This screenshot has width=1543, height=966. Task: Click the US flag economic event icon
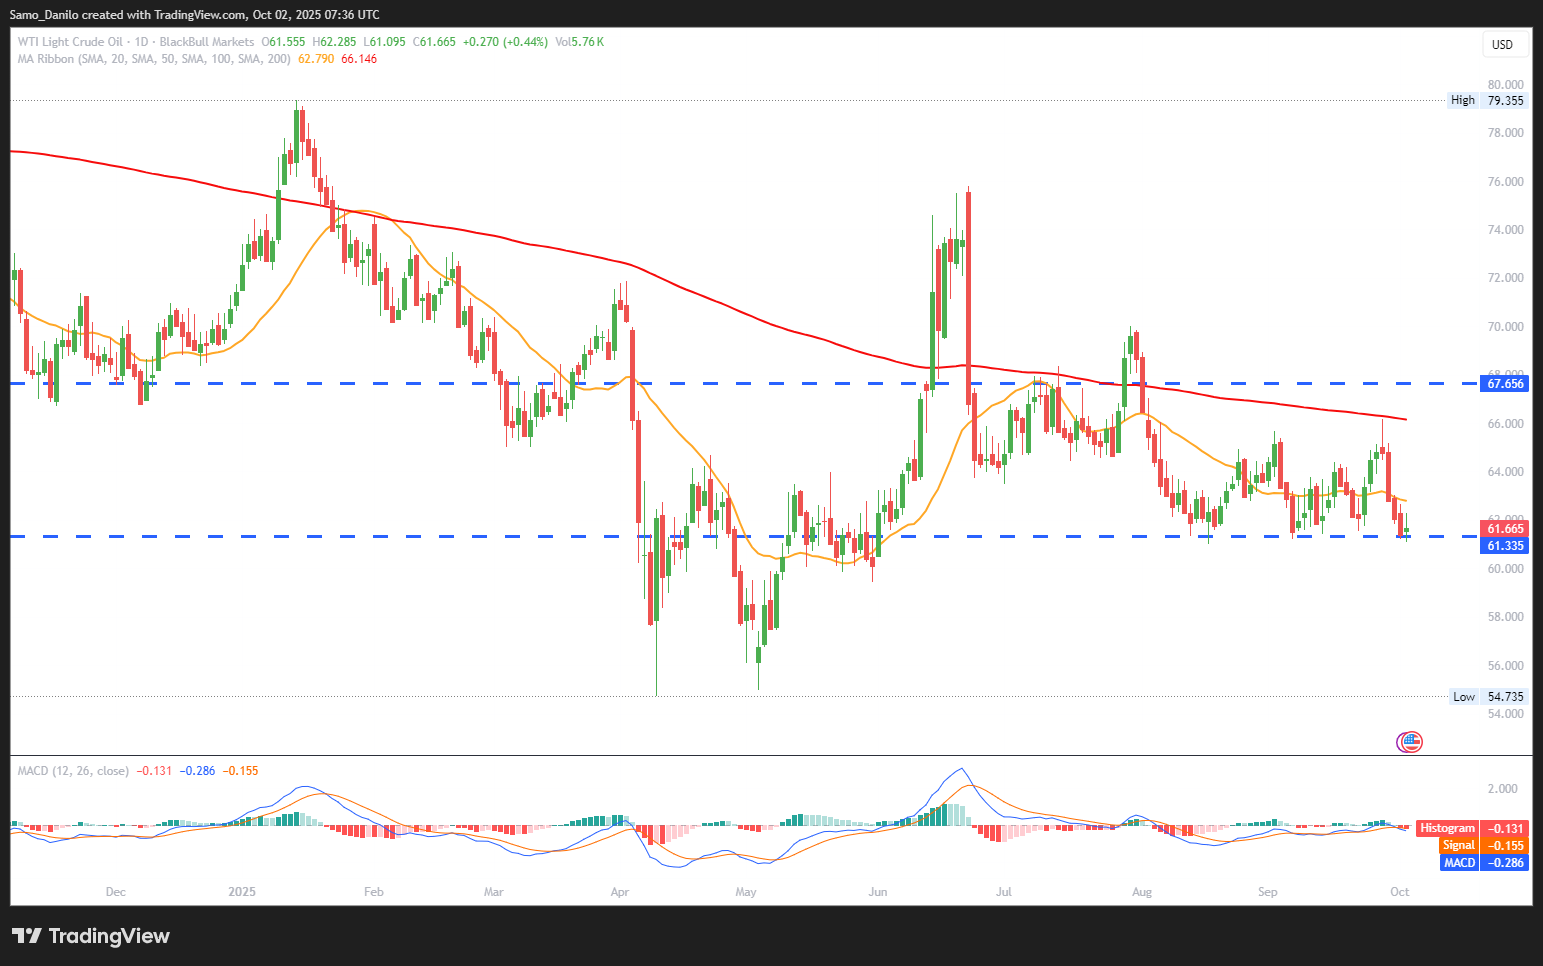pos(1409,742)
